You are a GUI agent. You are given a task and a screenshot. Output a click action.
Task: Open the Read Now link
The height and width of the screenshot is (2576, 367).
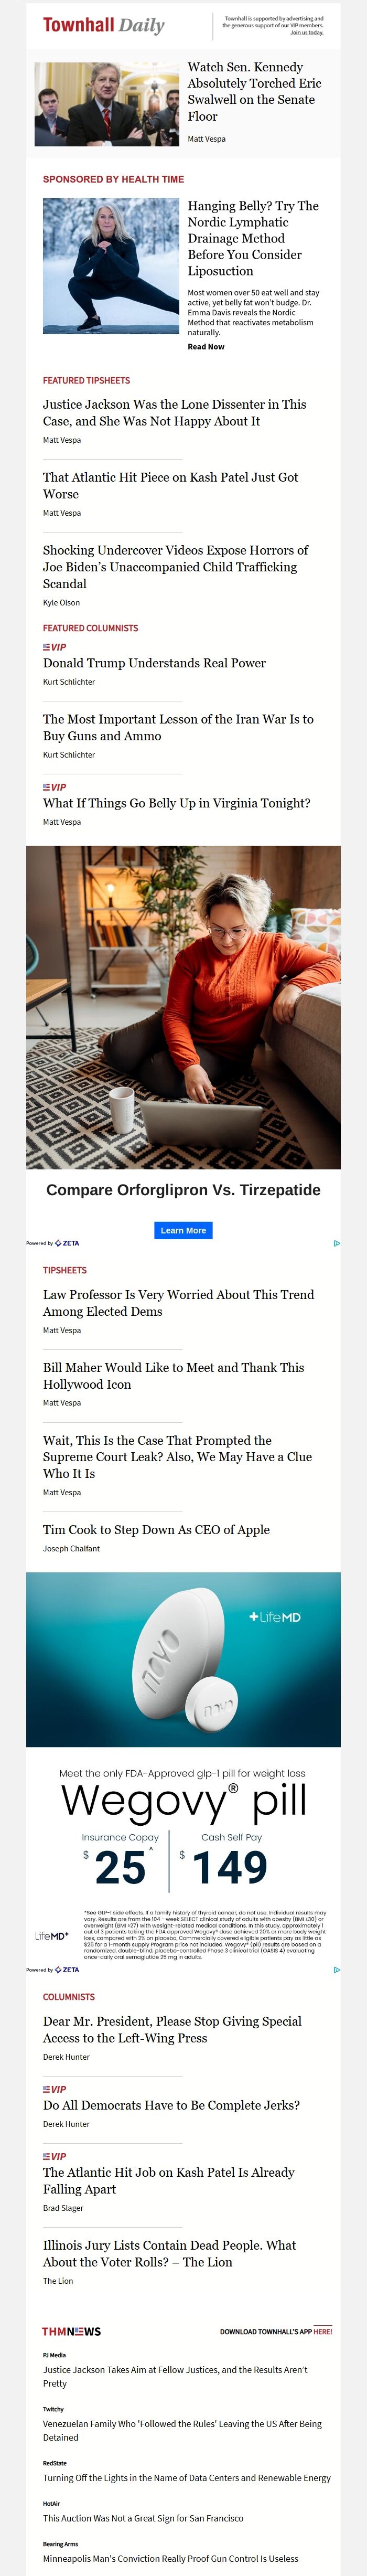[x=206, y=347]
